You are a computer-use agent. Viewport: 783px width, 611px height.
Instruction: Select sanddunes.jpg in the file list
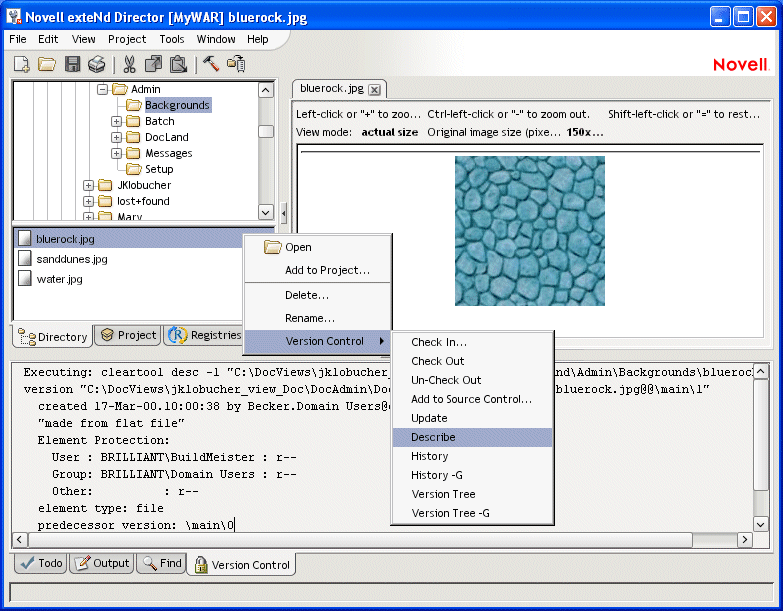71,259
